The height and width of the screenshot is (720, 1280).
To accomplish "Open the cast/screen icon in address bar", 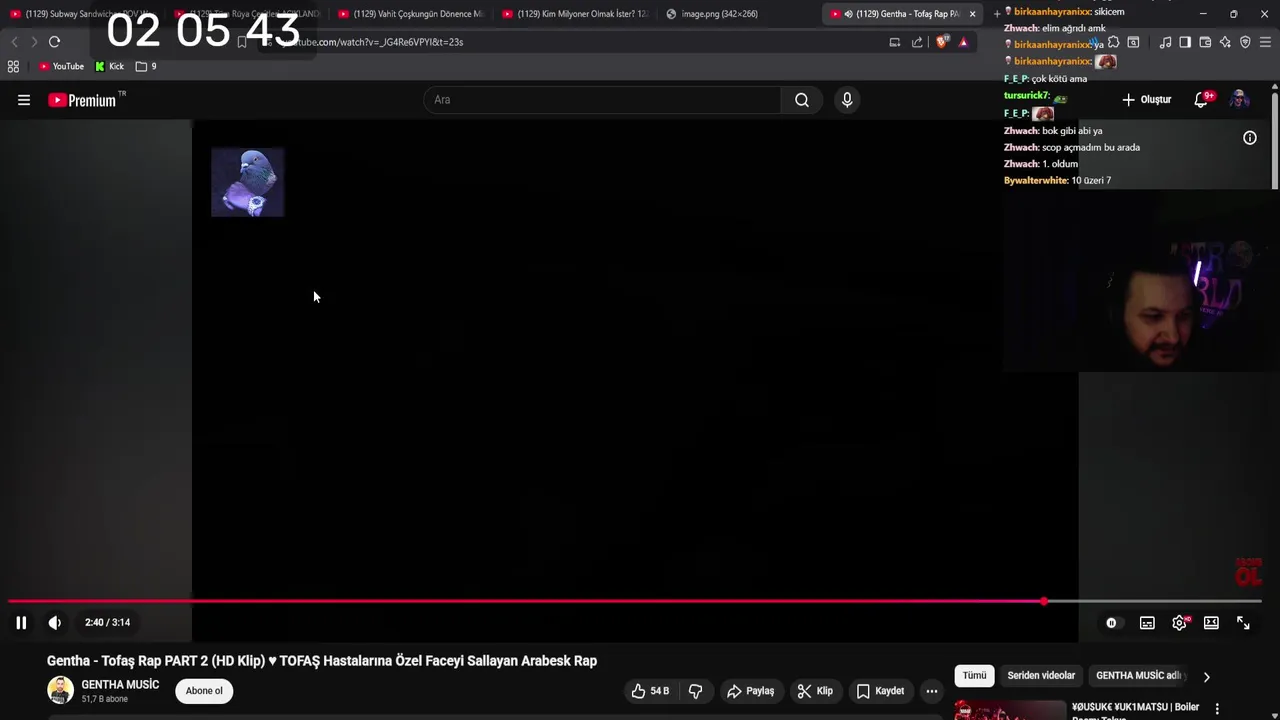I will click(x=895, y=42).
